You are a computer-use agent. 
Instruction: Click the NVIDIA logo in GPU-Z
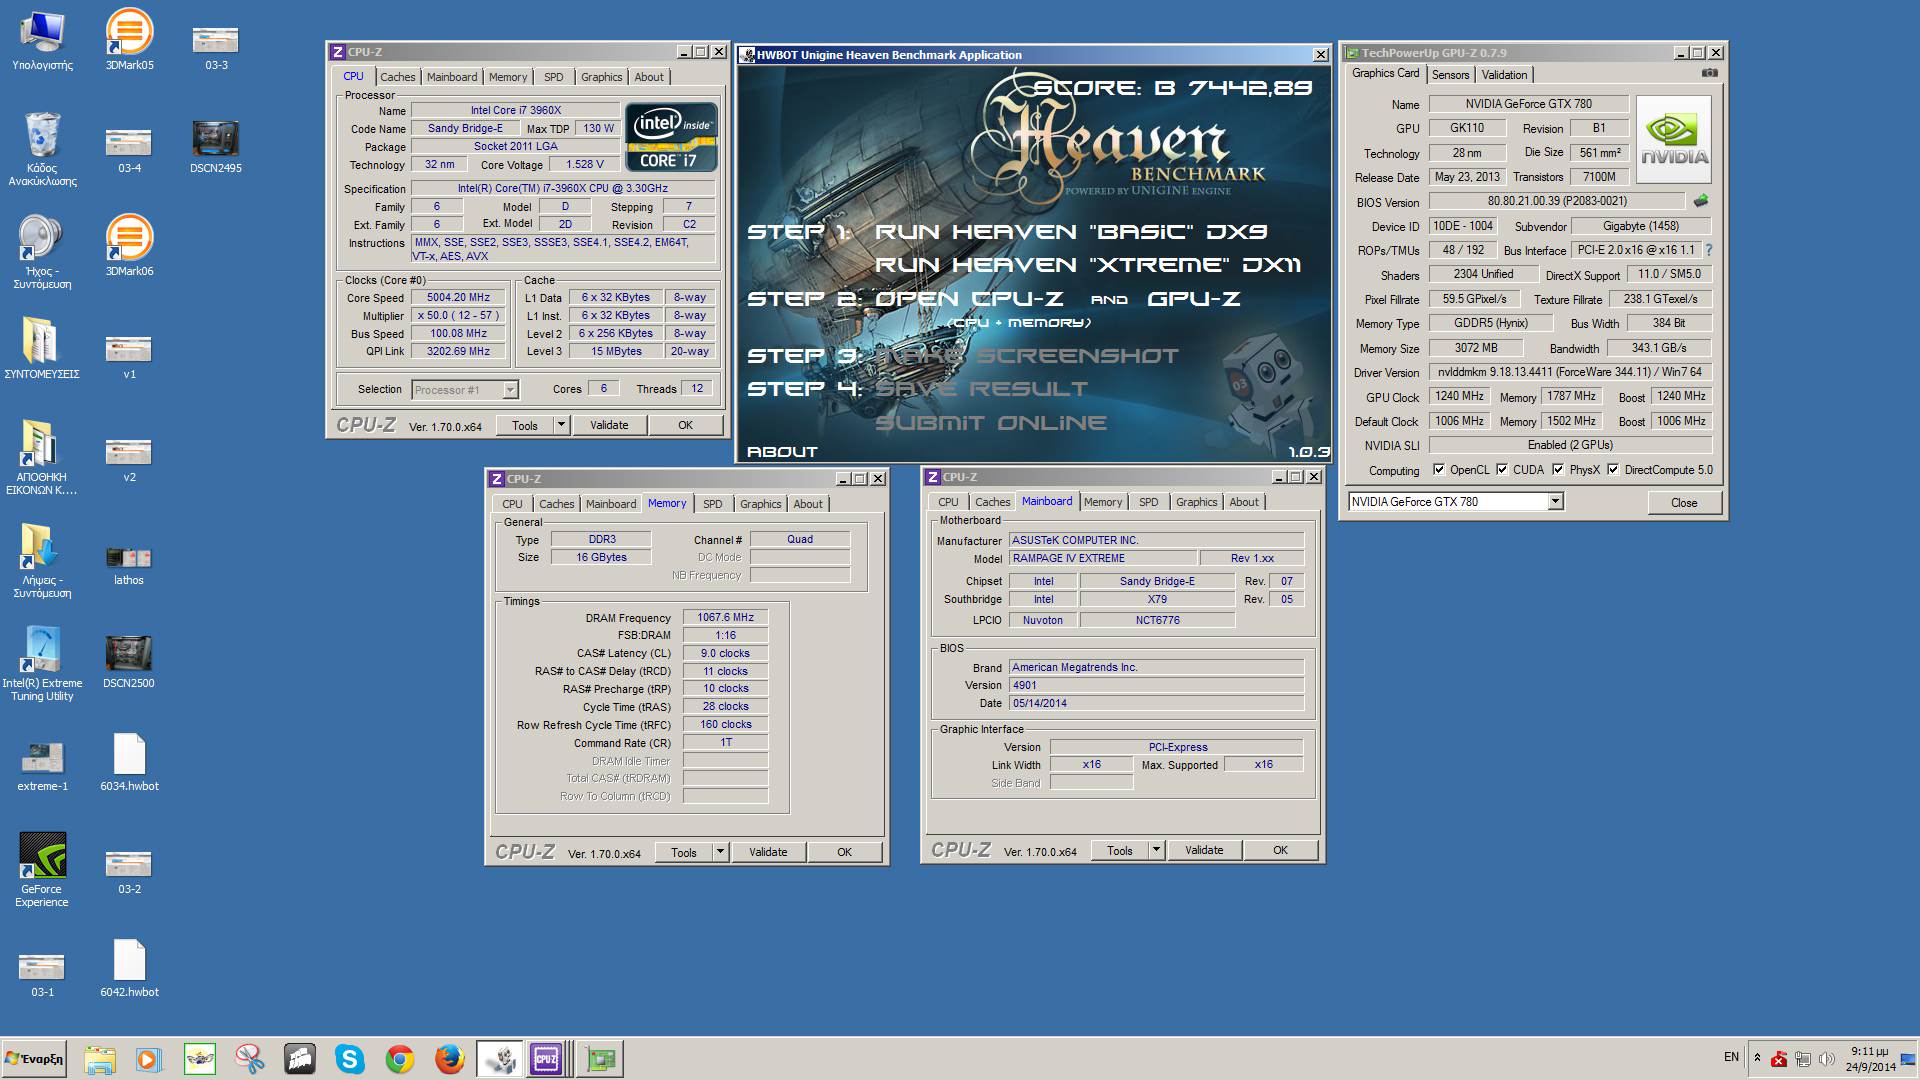[x=1674, y=139]
